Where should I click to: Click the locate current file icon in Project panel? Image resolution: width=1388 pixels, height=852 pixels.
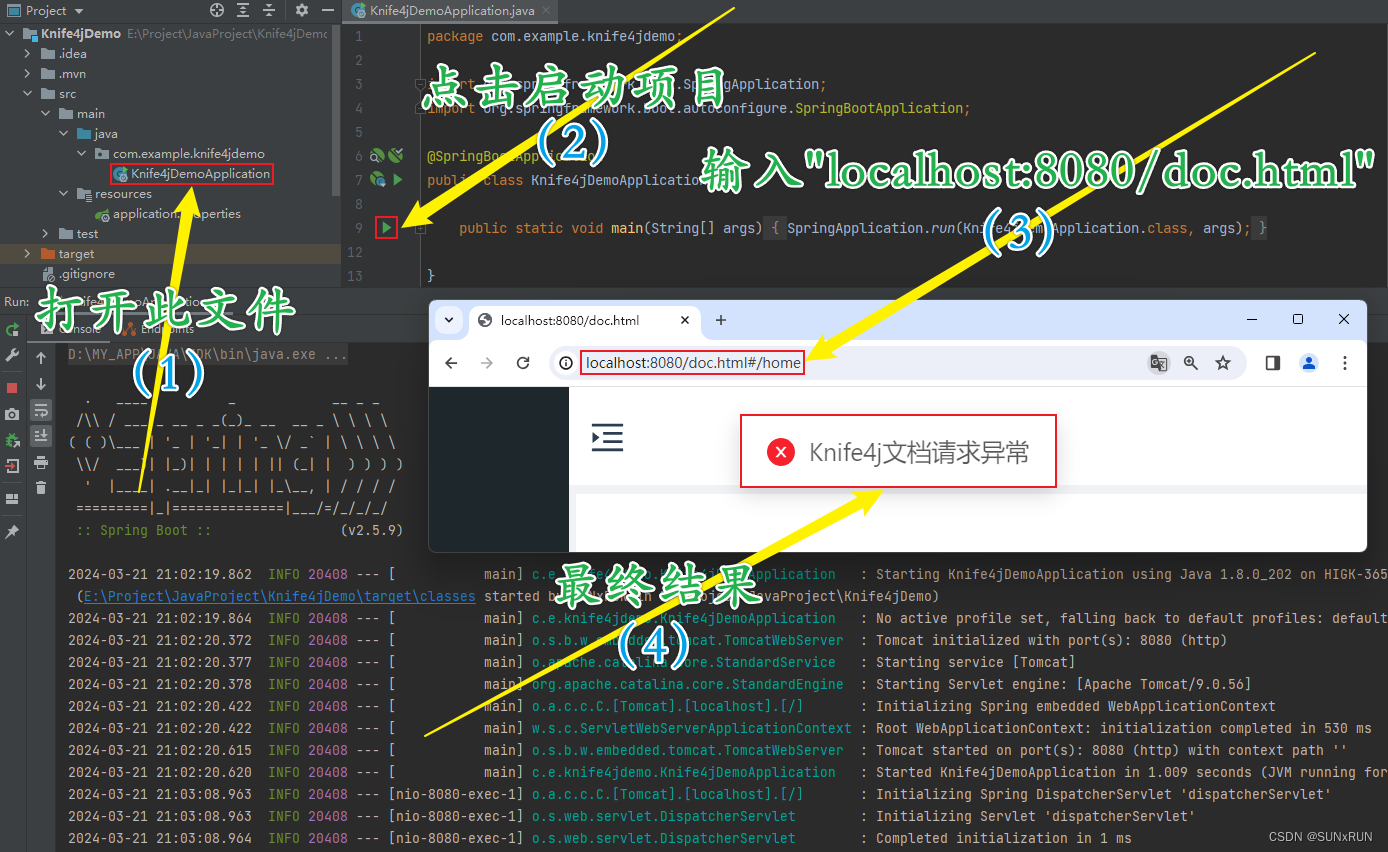point(217,10)
